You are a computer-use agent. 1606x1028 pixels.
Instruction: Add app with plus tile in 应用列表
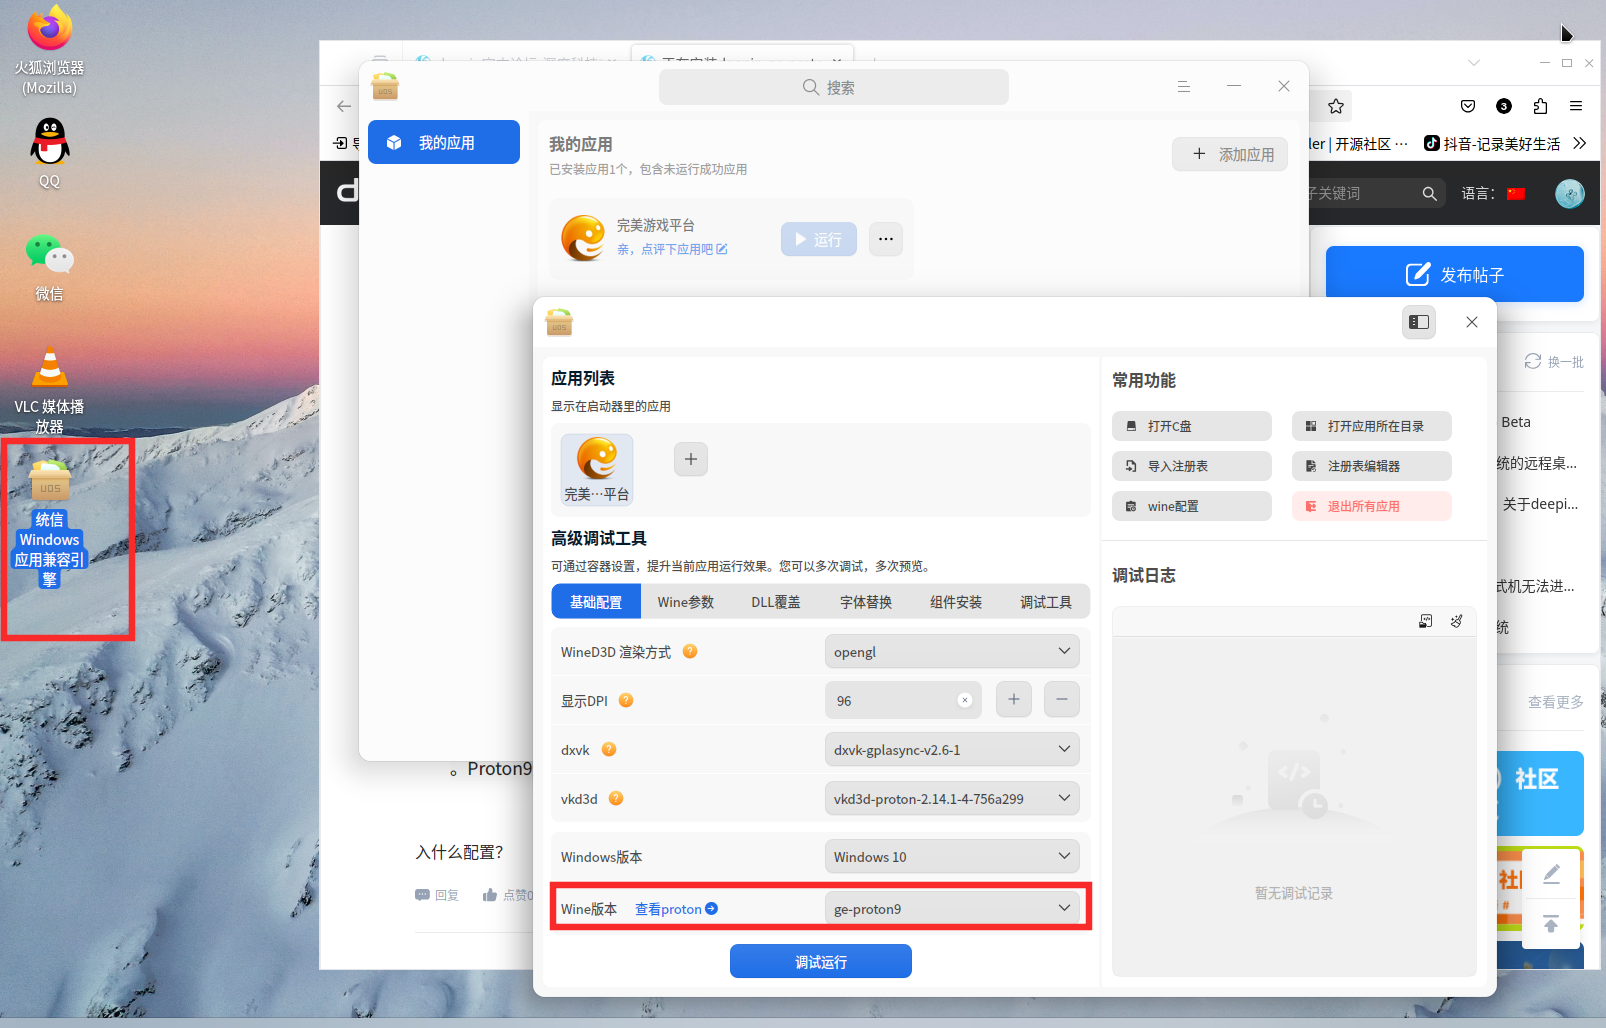coord(691,459)
